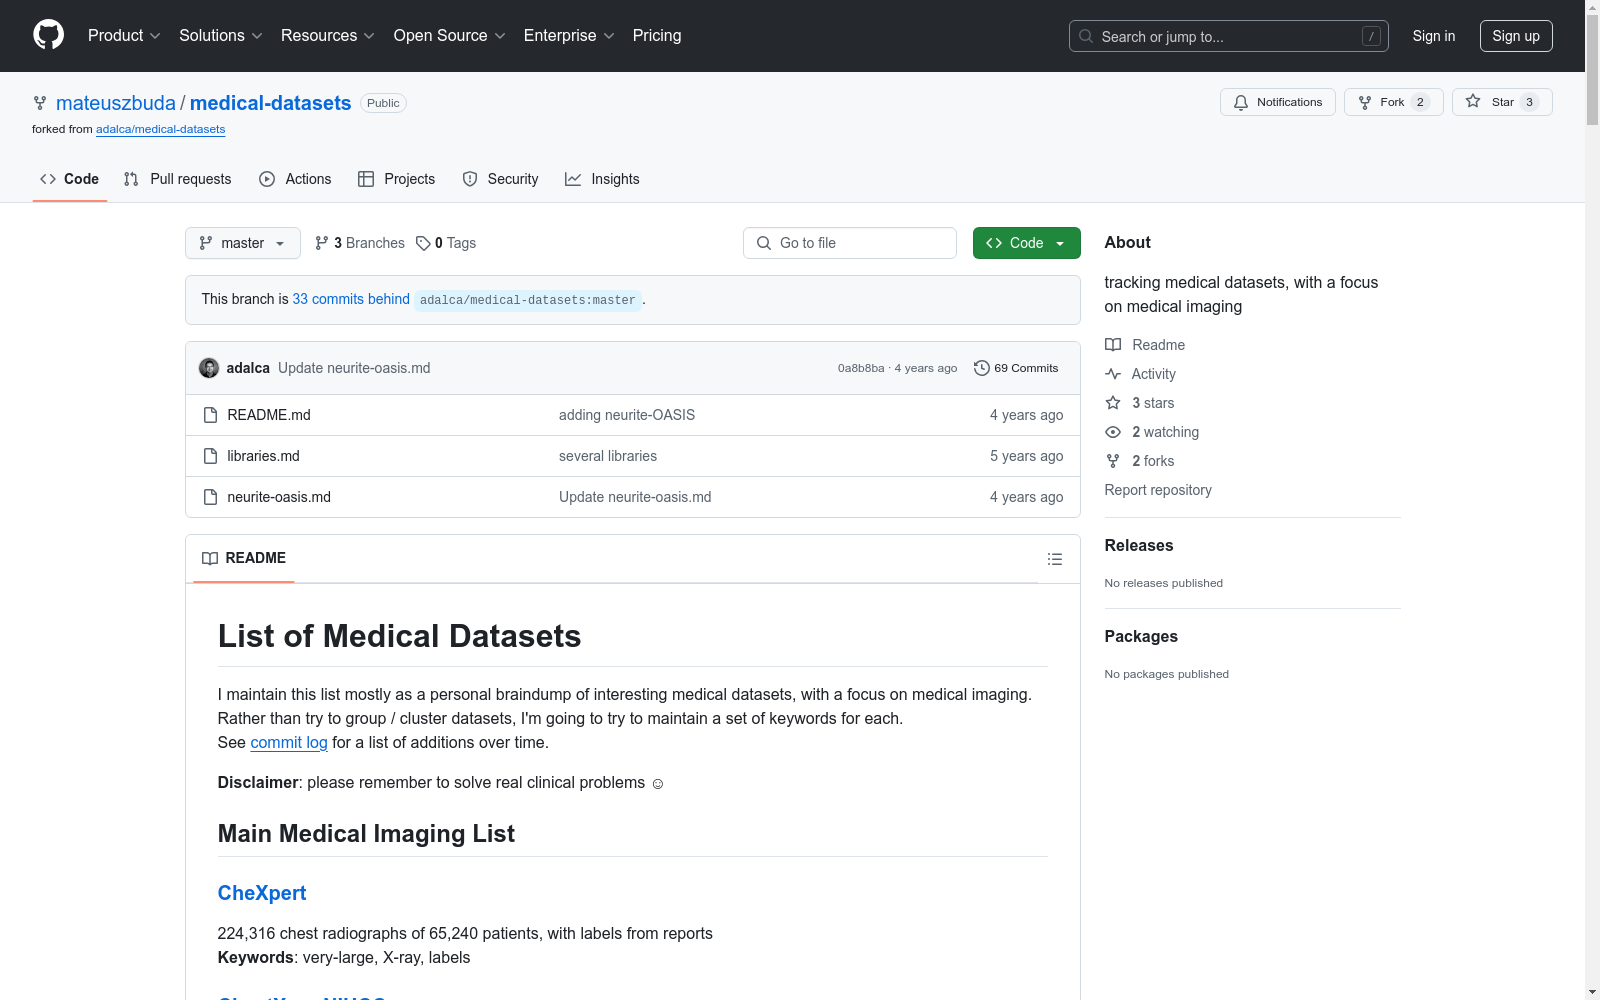Open the medical-datasets repository link
1600x1000 pixels.
click(270, 103)
